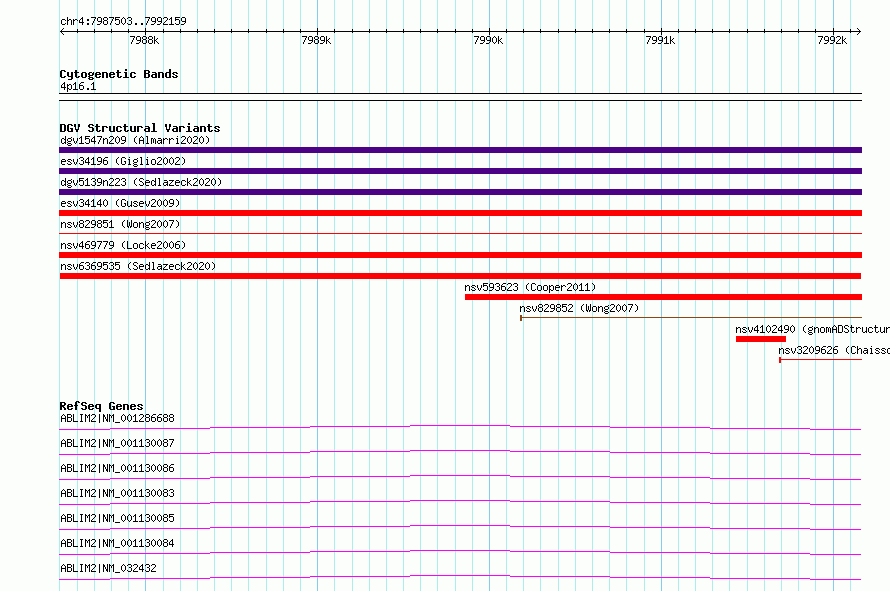Open variant nsv6369535 (Sedlazeck2020) label
Viewport: 890px width, 591px height.
138,266
